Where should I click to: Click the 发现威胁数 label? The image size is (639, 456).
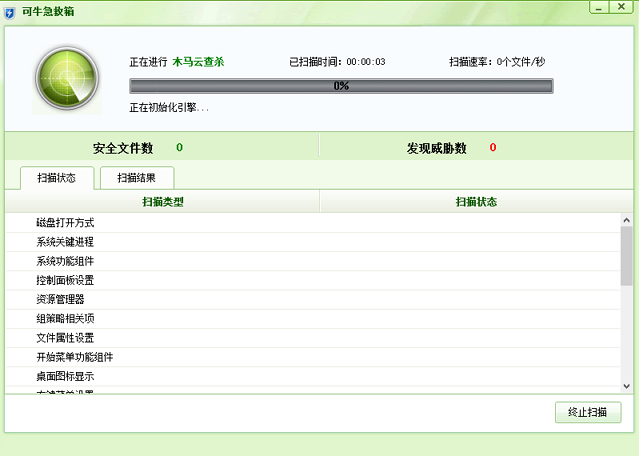point(436,148)
